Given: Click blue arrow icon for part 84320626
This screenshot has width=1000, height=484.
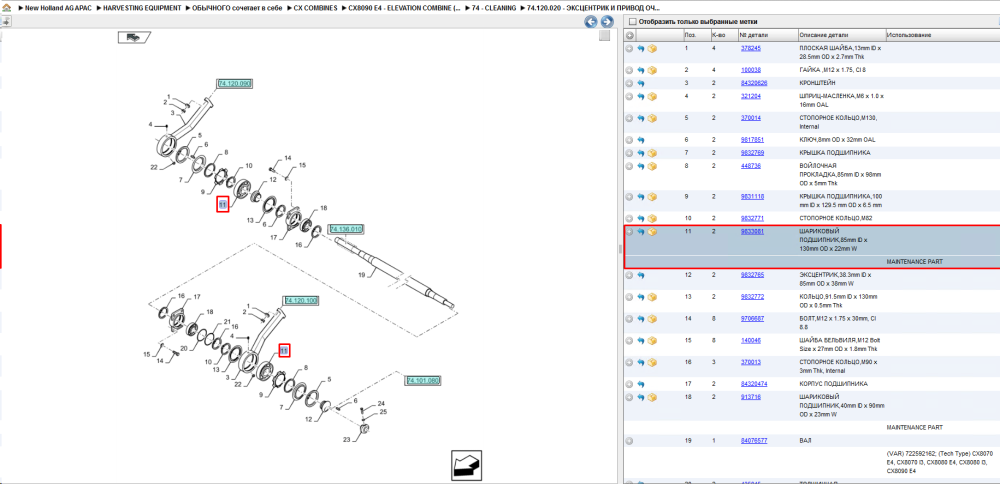Looking at the screenshot, I should click(x=641, y=84).
